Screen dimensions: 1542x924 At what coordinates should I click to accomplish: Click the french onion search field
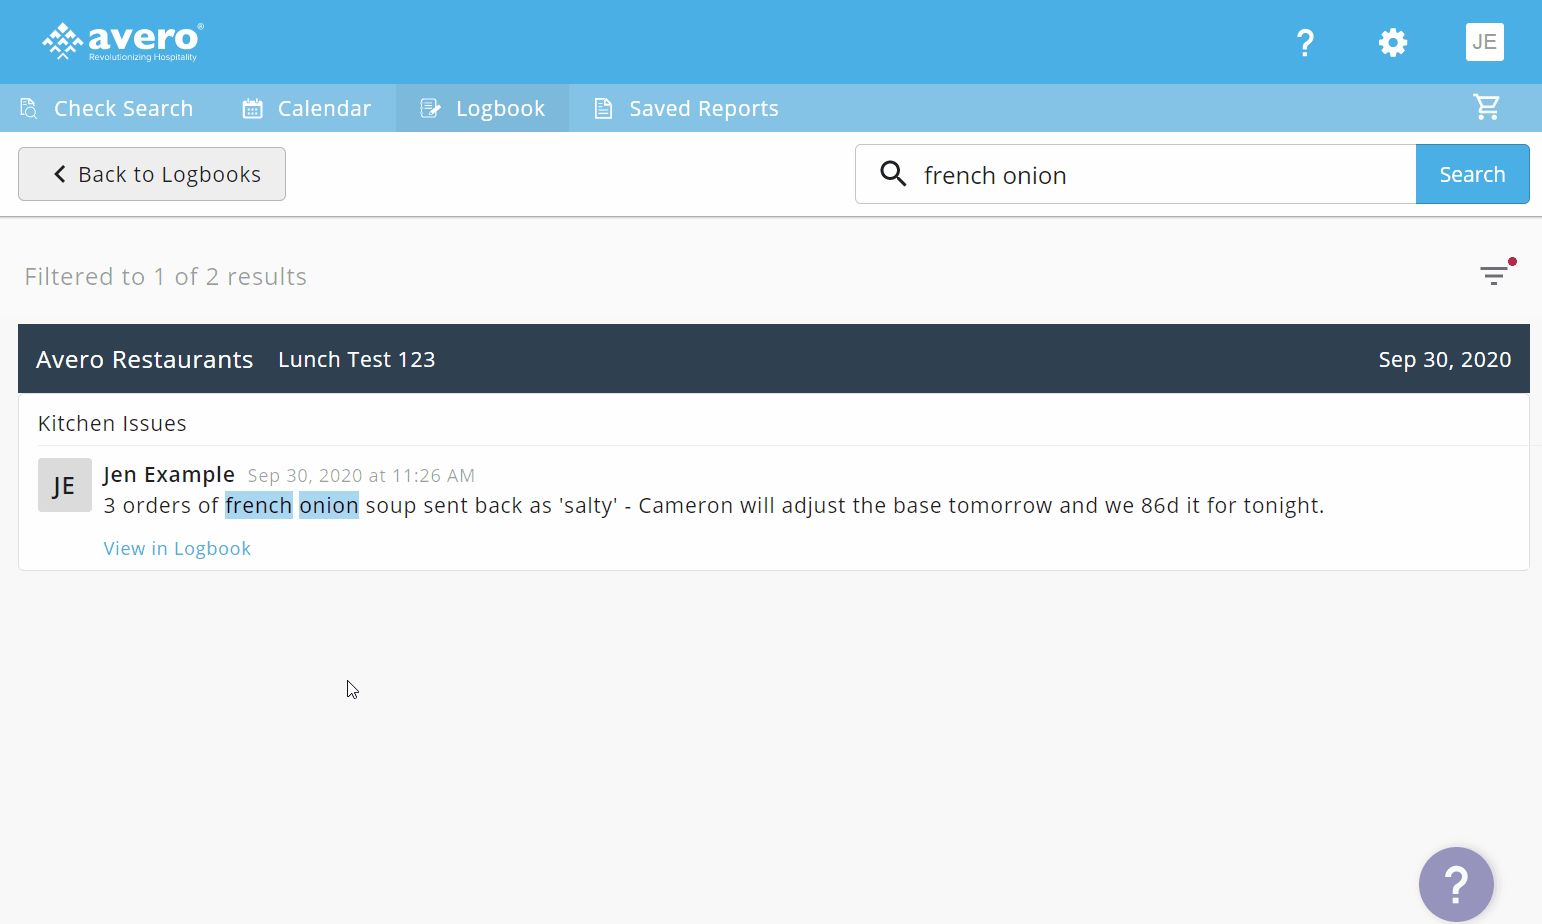tap(1160, 175)
